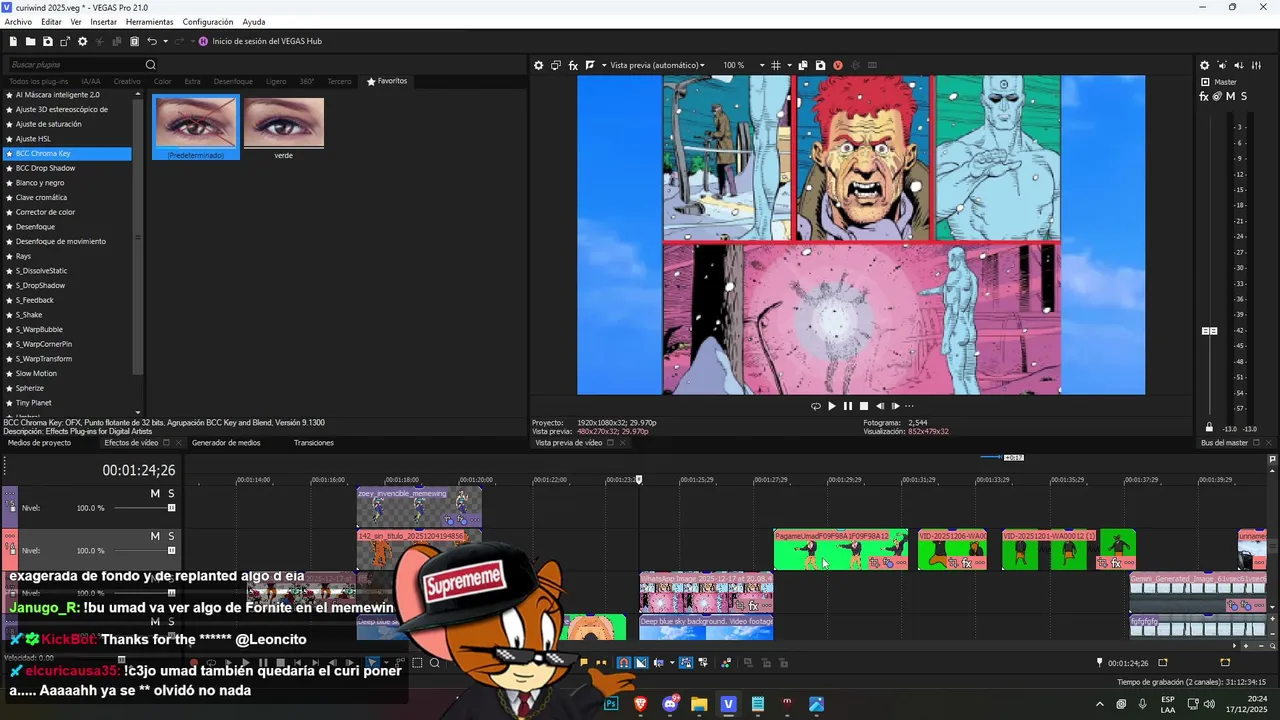This screenshot has width=1280, height=720.
Task: Open the overlay grid options dropdown arrow
Action: pos(788,65)
